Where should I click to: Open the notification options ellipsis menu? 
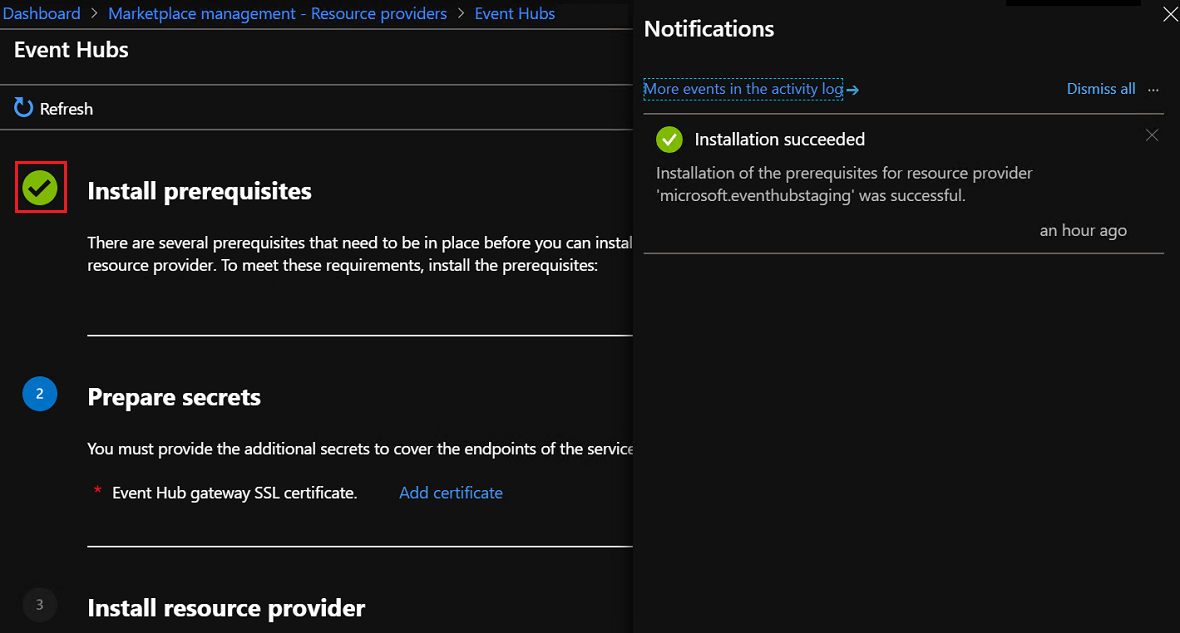click(x=1152, y=89)
